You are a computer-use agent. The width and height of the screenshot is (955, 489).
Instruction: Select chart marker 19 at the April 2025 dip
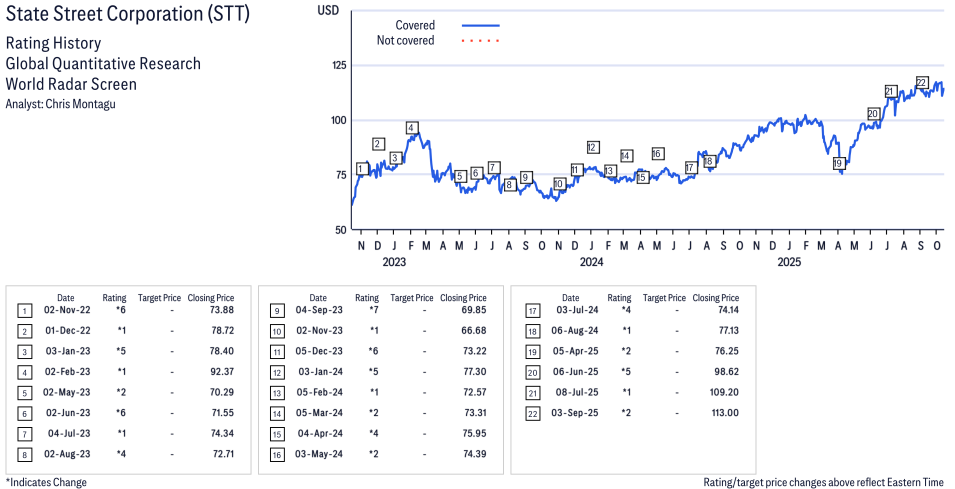[x=839, y=163]
